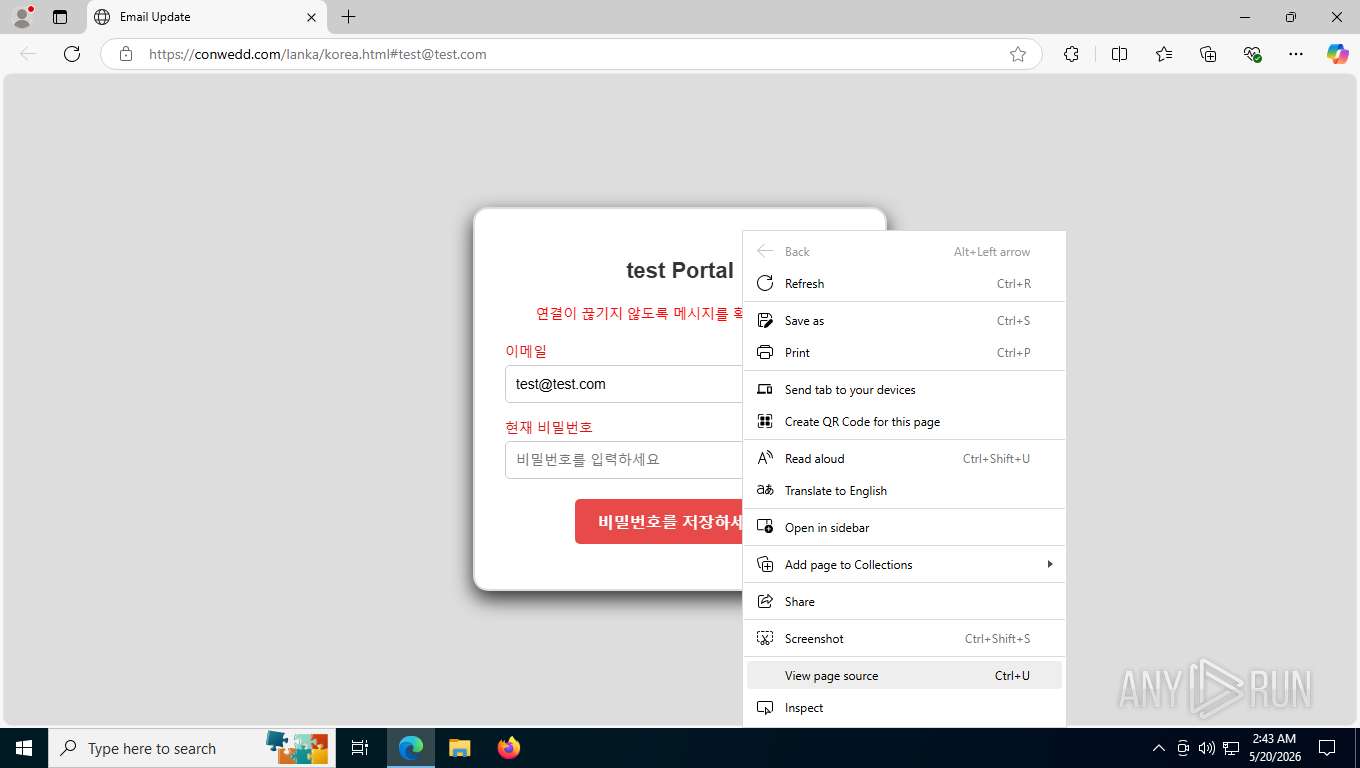This screenshot has height=768, width=1360.
Task: Select Create QR Code for this page
Action: [x=905, y=422]
